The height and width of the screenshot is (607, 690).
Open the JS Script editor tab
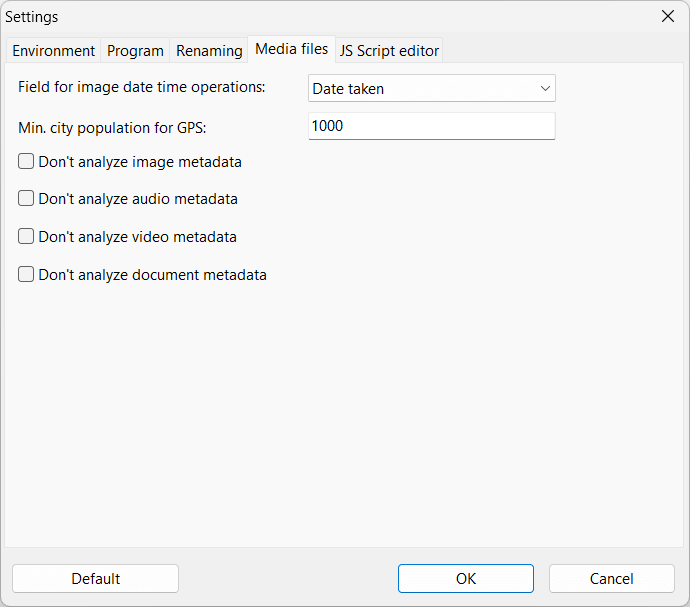tap(389, 51)
